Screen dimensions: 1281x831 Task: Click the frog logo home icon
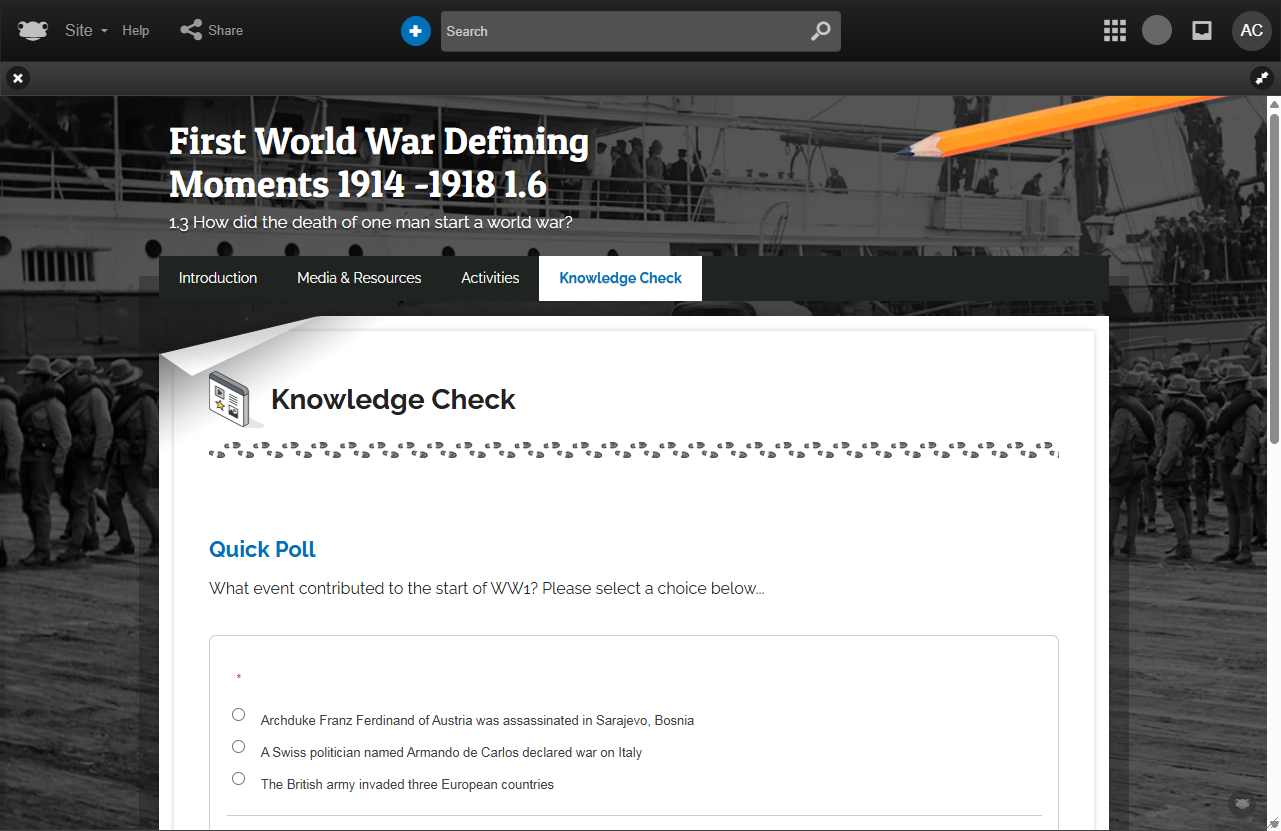(33, 31)
